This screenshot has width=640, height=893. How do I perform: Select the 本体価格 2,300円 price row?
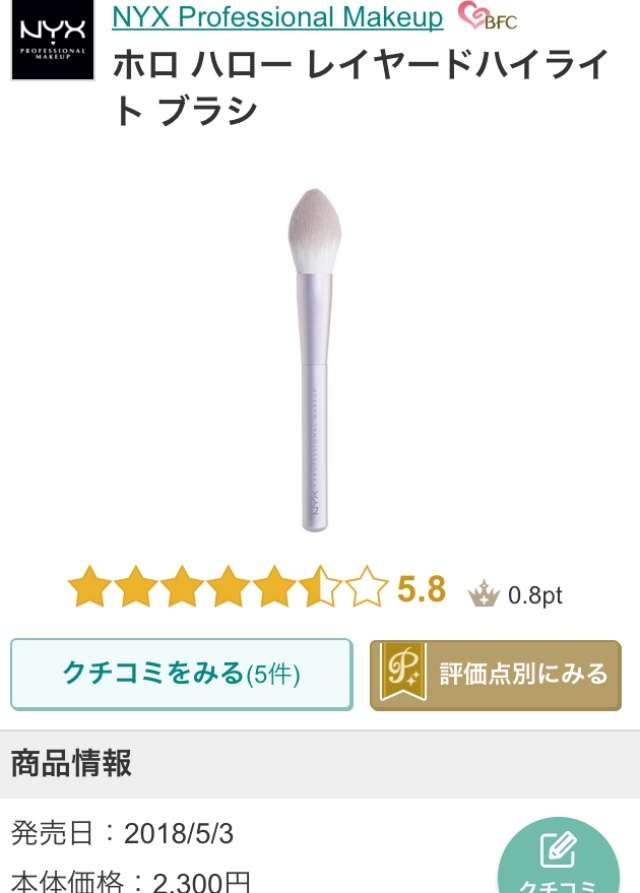point(130,880)
